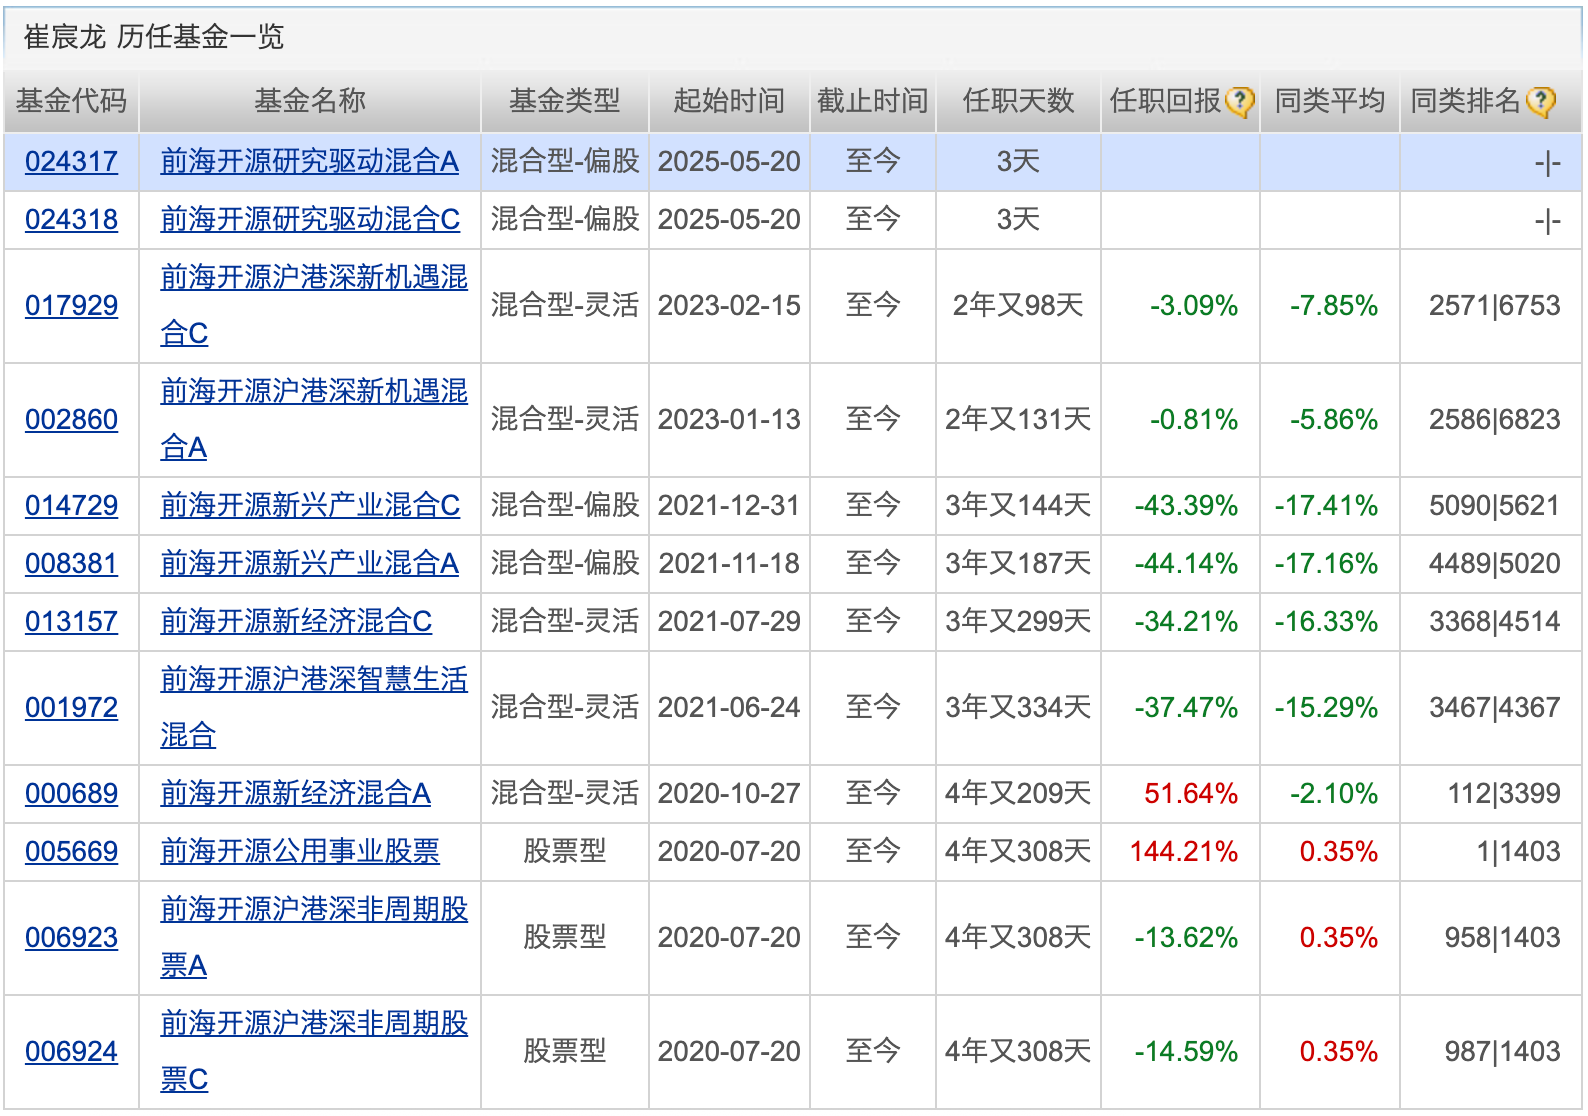Open 前海开源沪港深智慧生活混合 link
1588x1116 pixels.
[x=314, y=707]
